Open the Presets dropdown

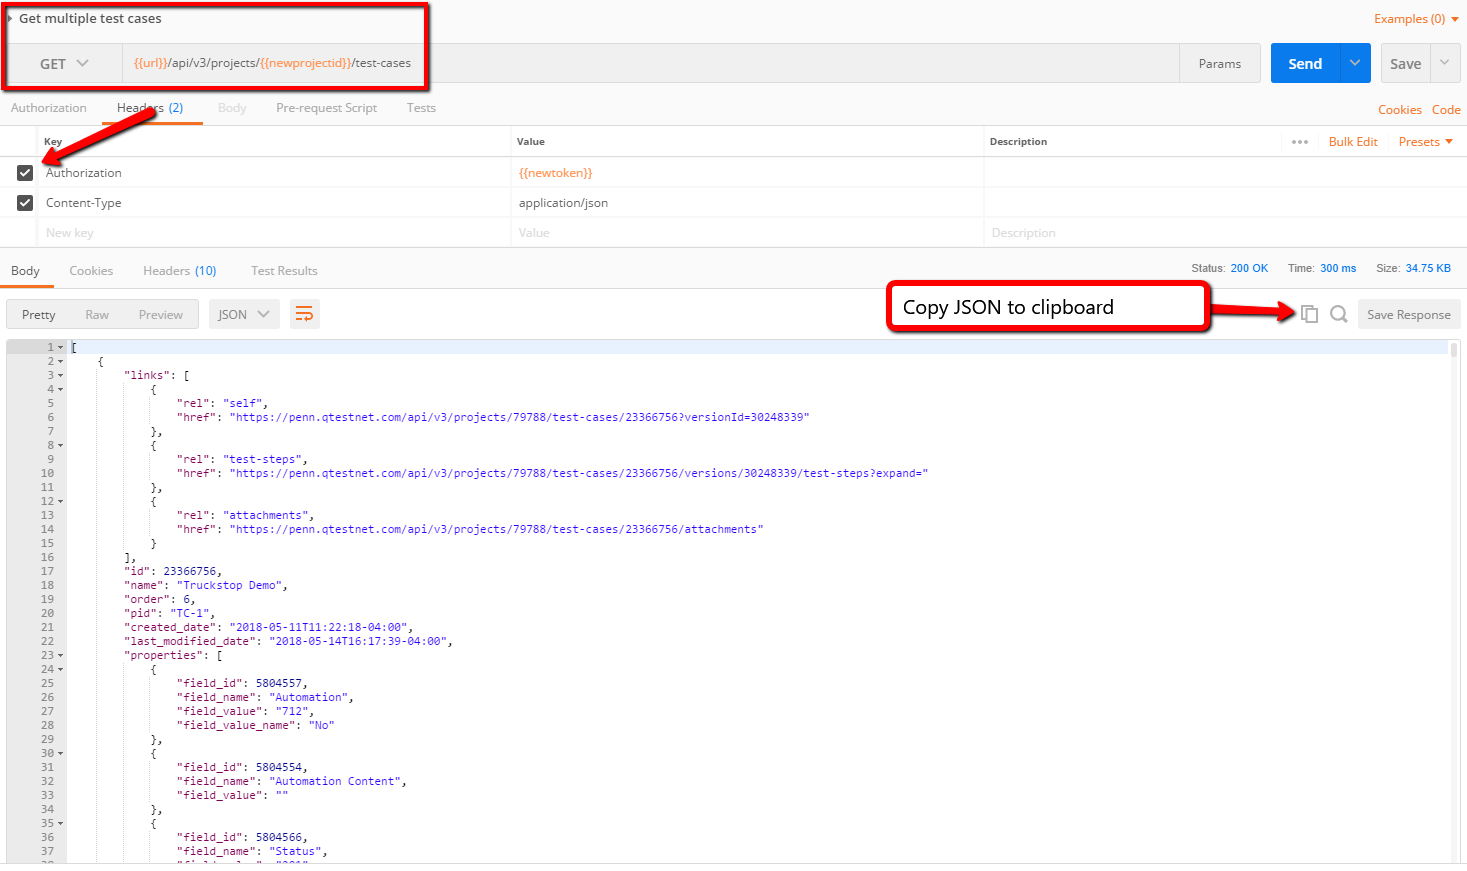point(1425,142)
